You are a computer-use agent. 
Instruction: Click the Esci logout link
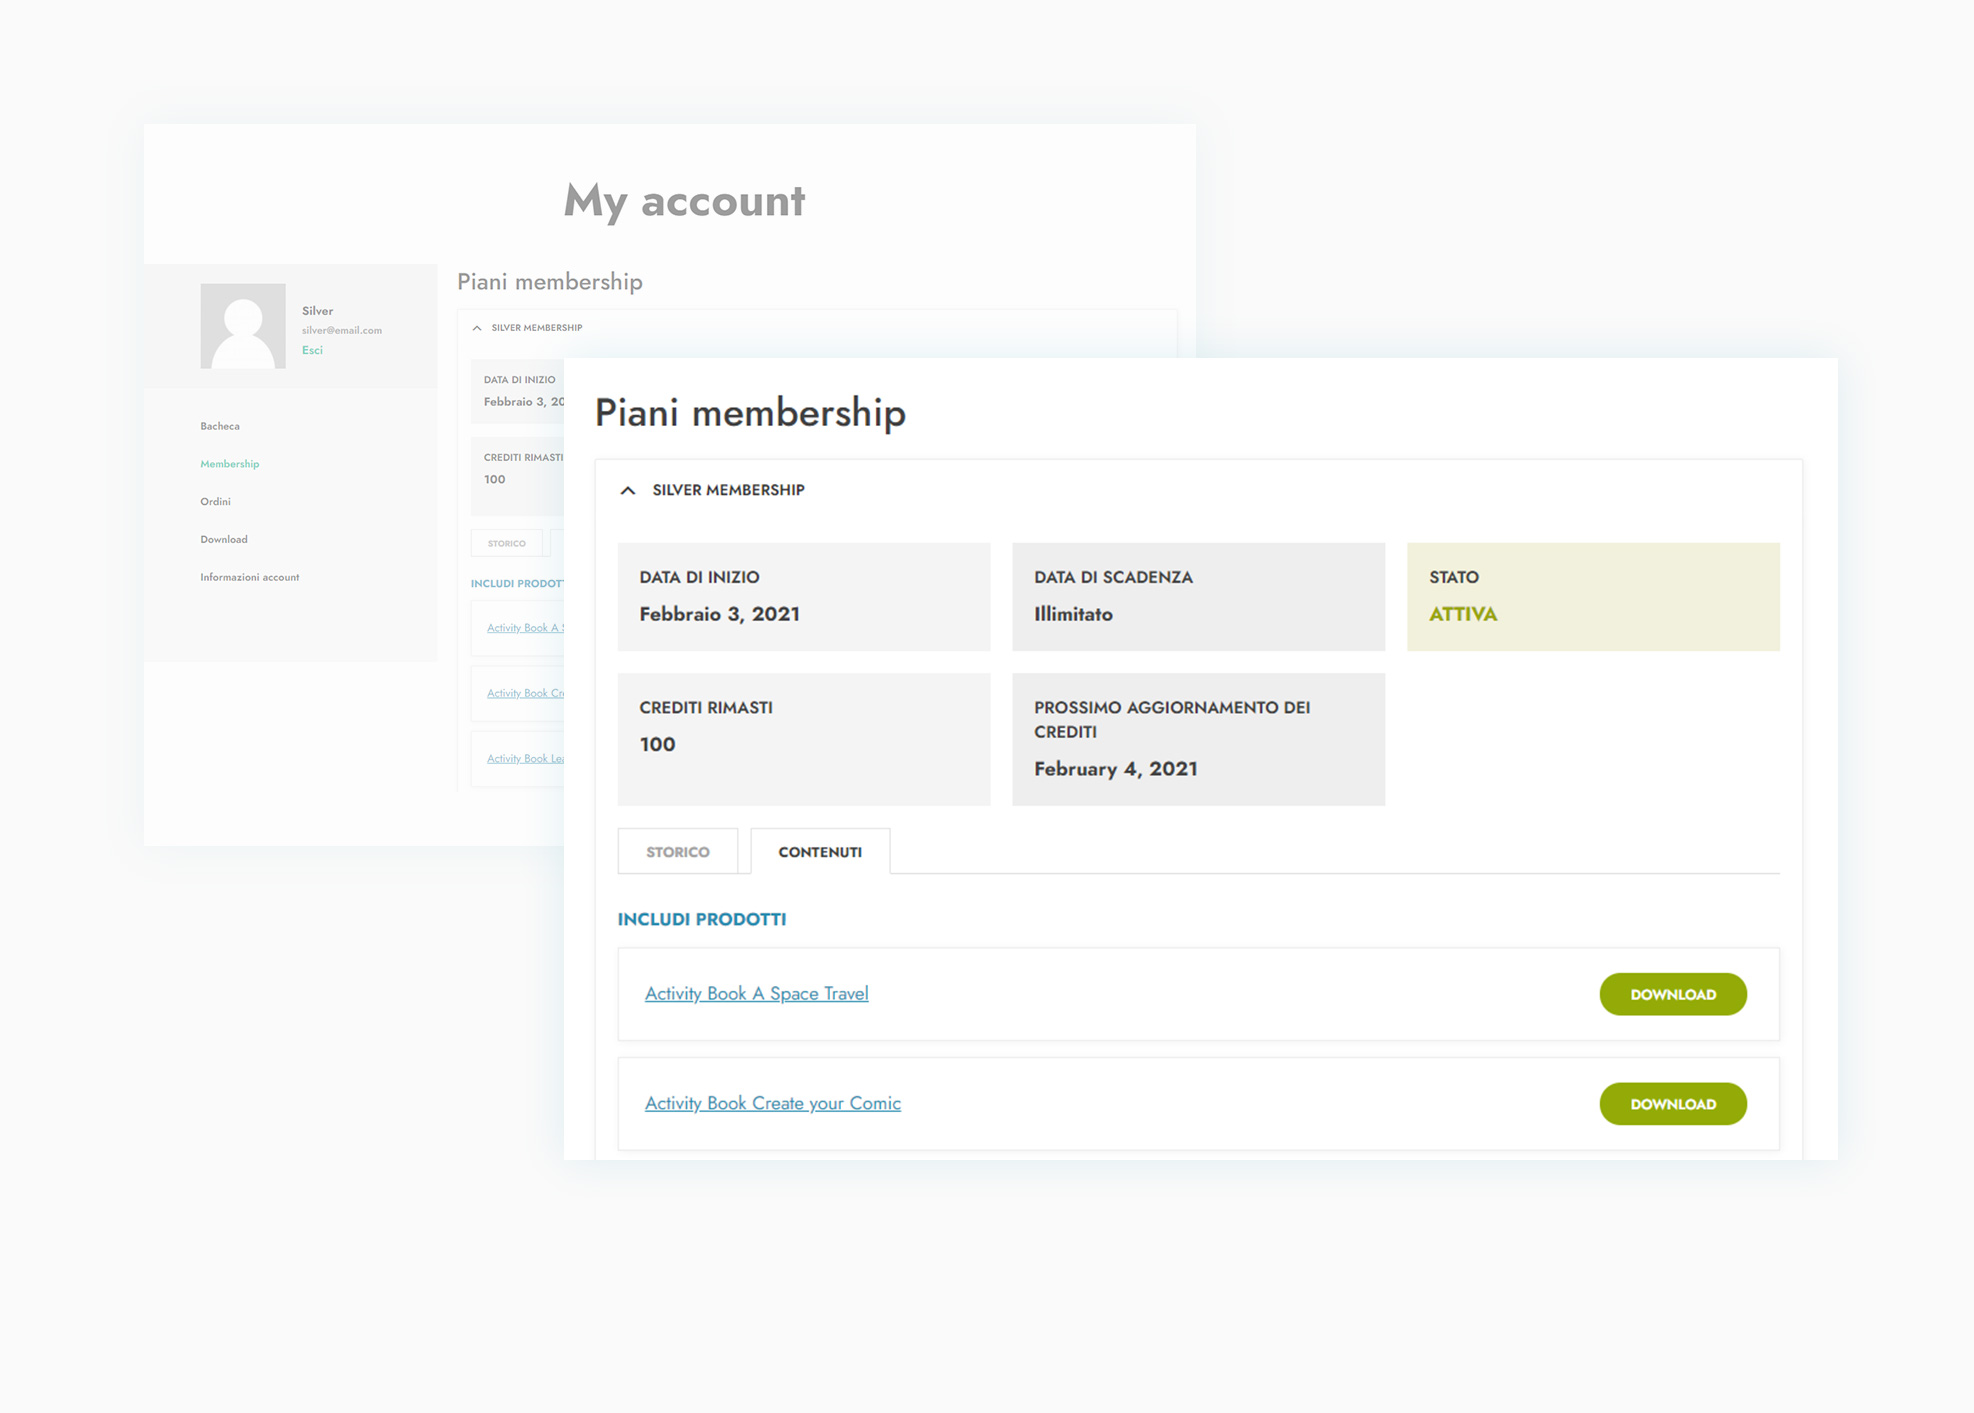(x=312, y=350)
